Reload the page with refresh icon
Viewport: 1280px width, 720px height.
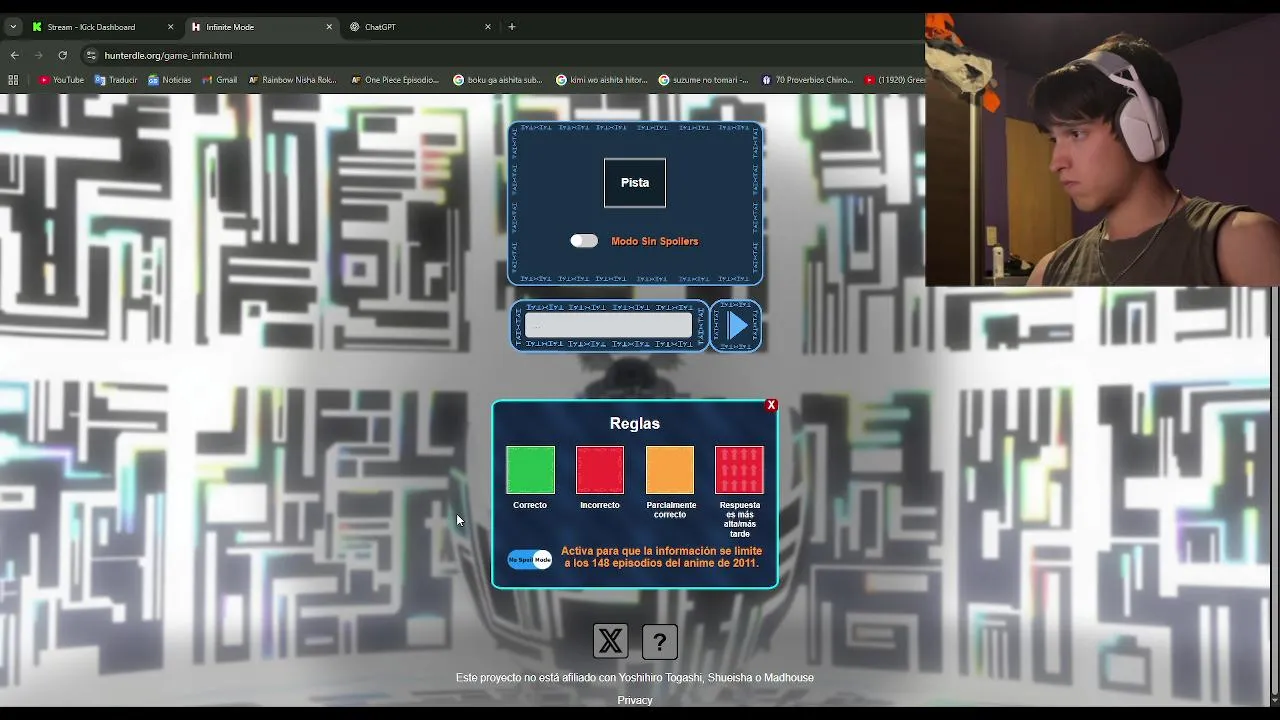tap(62, 55)
